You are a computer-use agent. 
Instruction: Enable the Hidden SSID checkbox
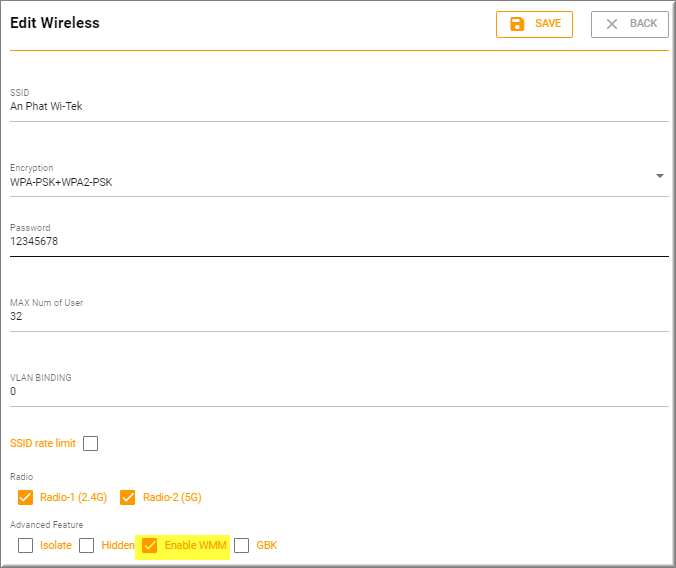pyautogui.click(x=87, y=545)
